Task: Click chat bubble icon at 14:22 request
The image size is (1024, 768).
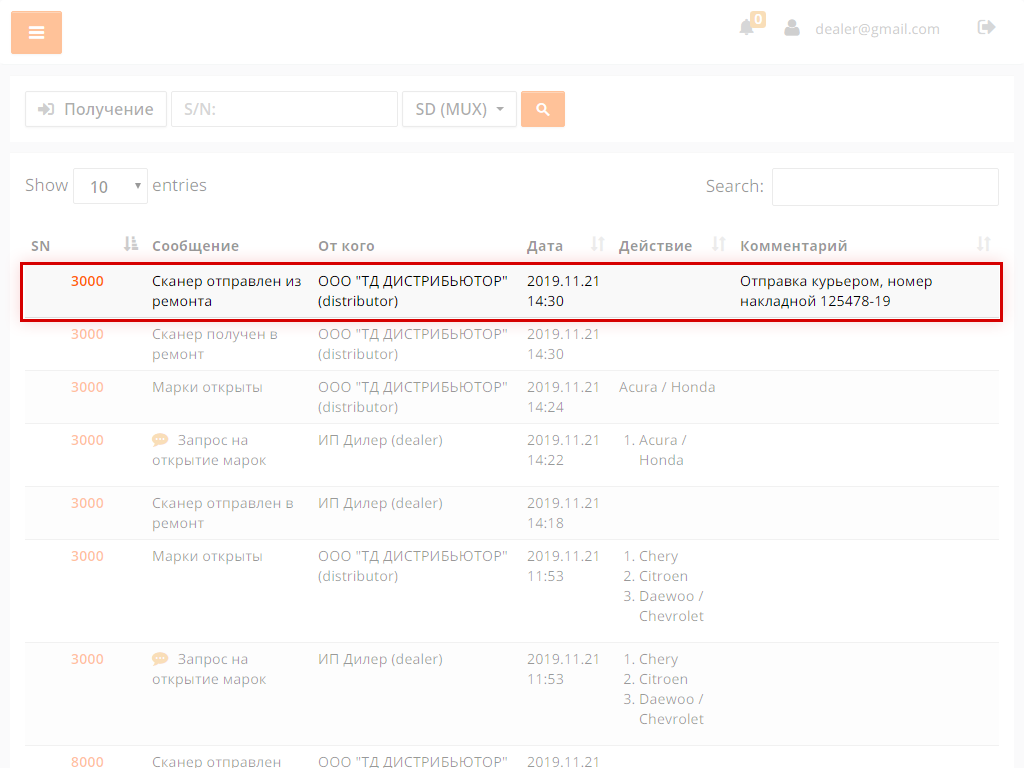Action: (160, 440)
